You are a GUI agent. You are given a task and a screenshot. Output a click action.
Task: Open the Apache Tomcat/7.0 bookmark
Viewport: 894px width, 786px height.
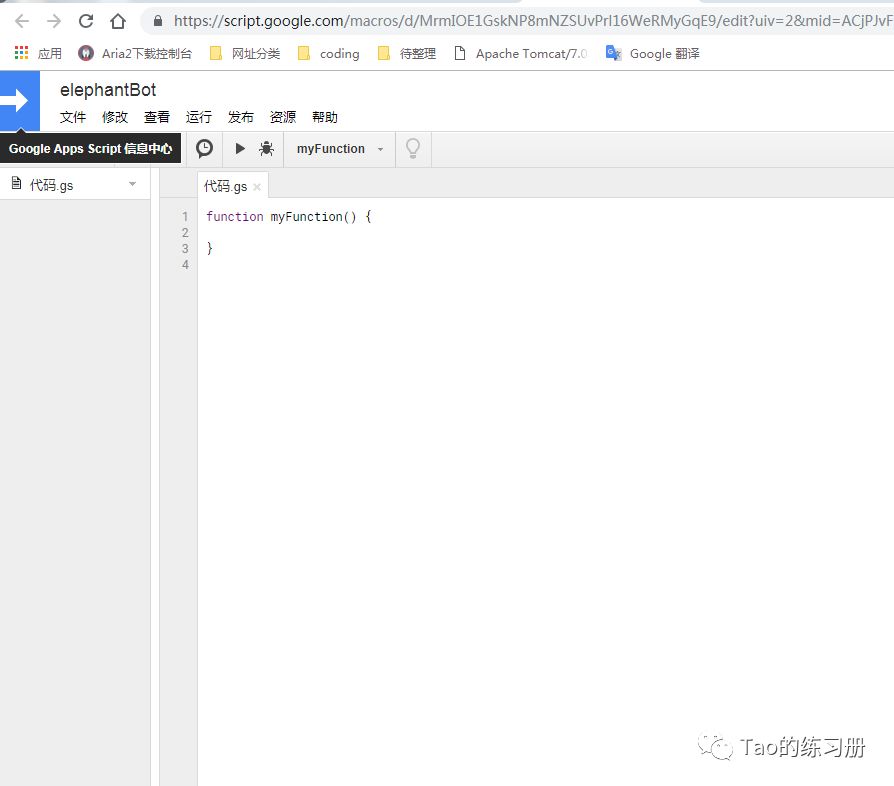click(521, 54)
